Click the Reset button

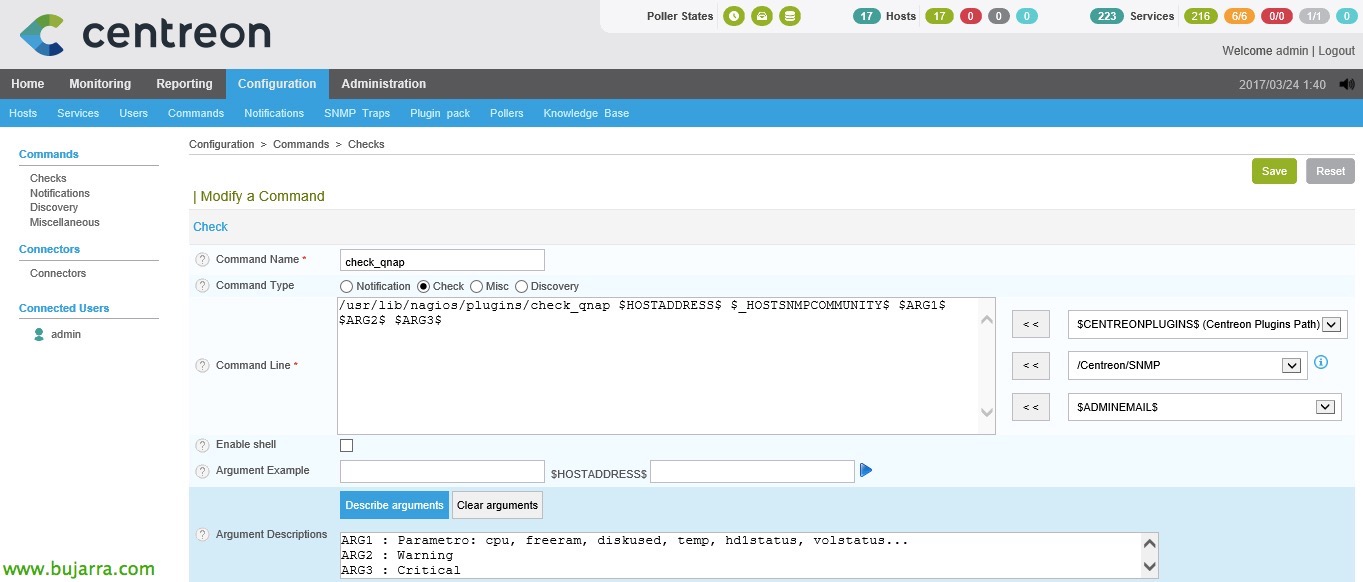[1330, 171]
